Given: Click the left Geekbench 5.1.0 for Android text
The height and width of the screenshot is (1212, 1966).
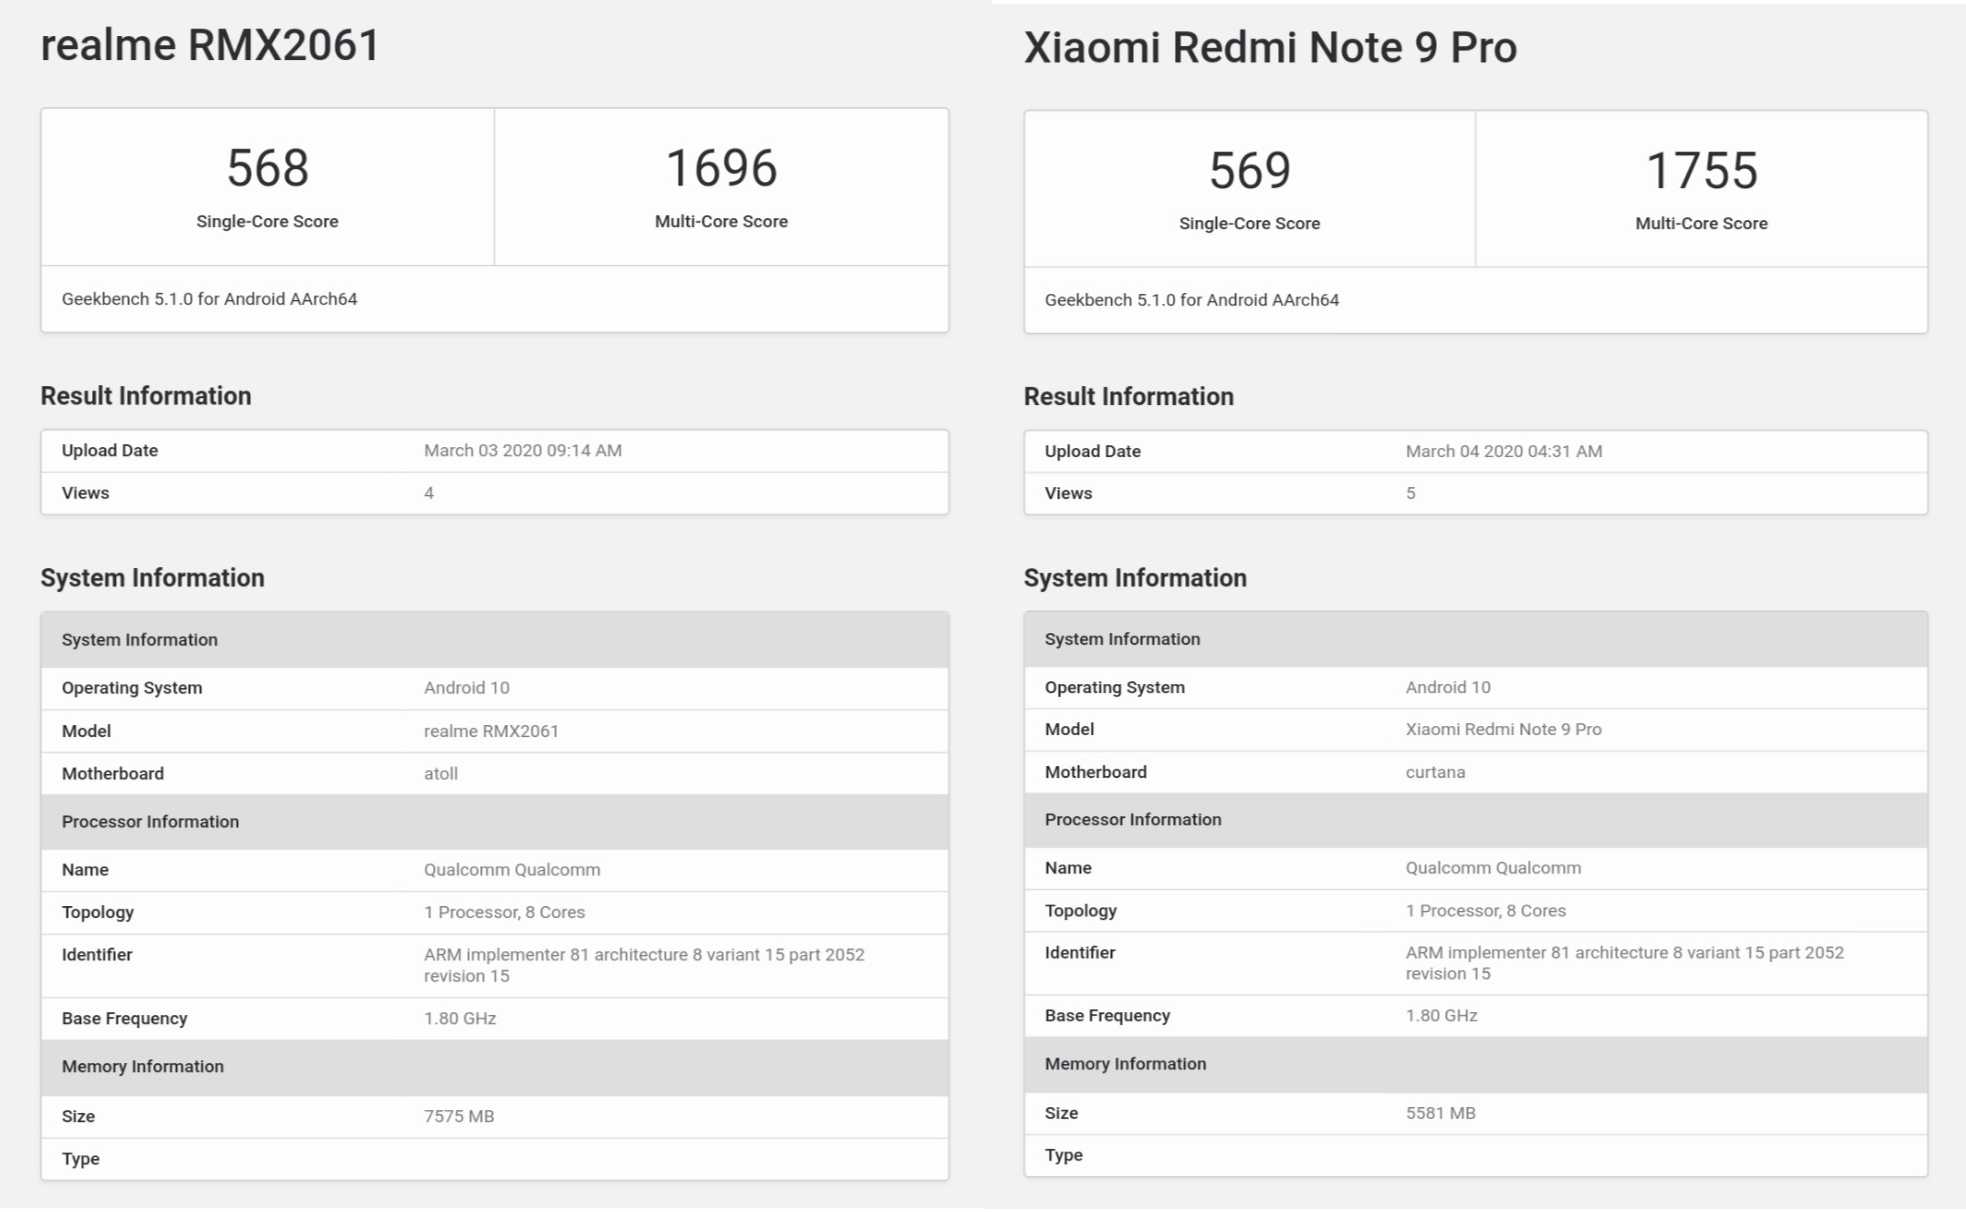Looking at the screenshot, I should pos(209,299).
